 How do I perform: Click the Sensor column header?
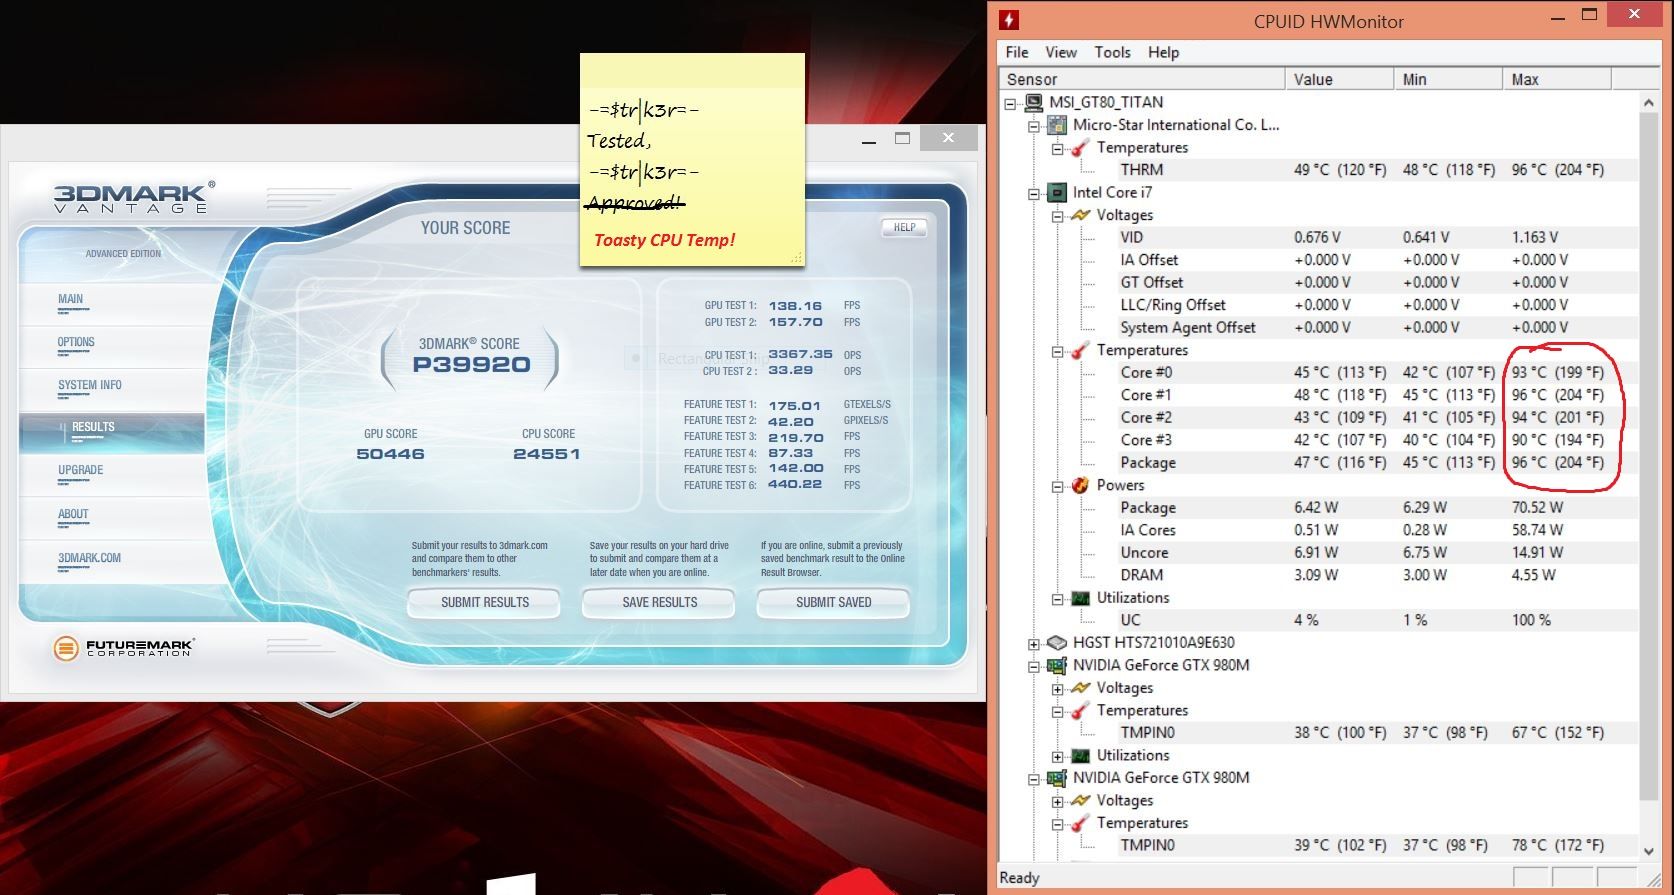(x=1142, y=79)
